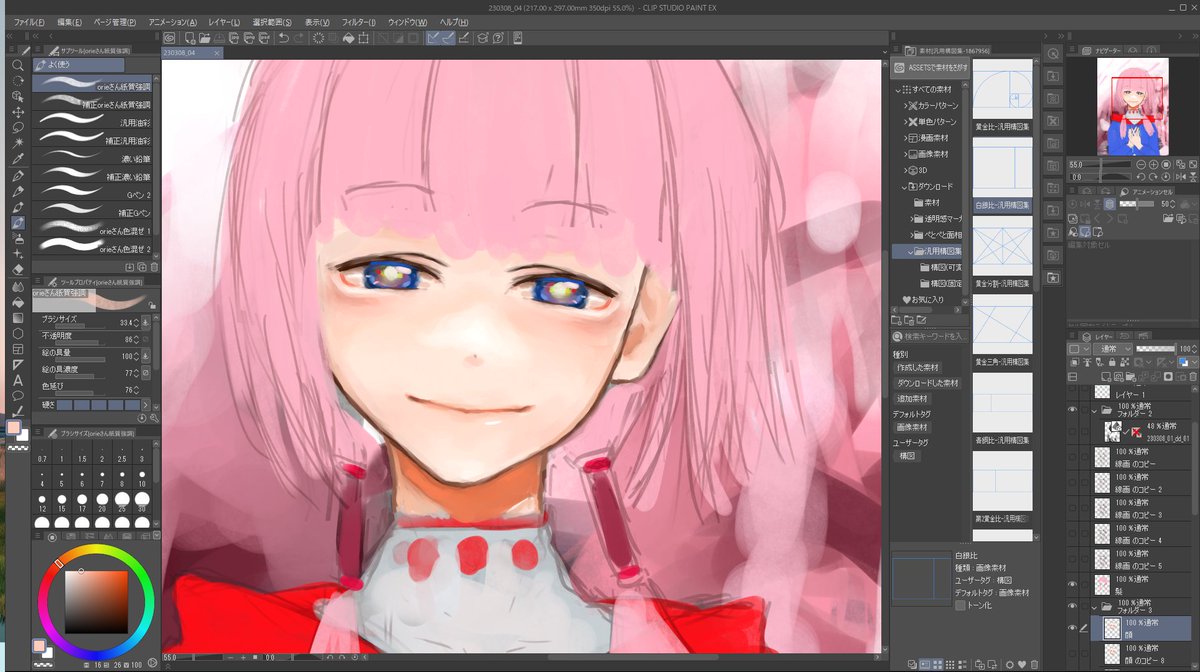This screenshot has height=672, width=1200.
Task: Click the 検索キーワード search input field
Action: 930,337
